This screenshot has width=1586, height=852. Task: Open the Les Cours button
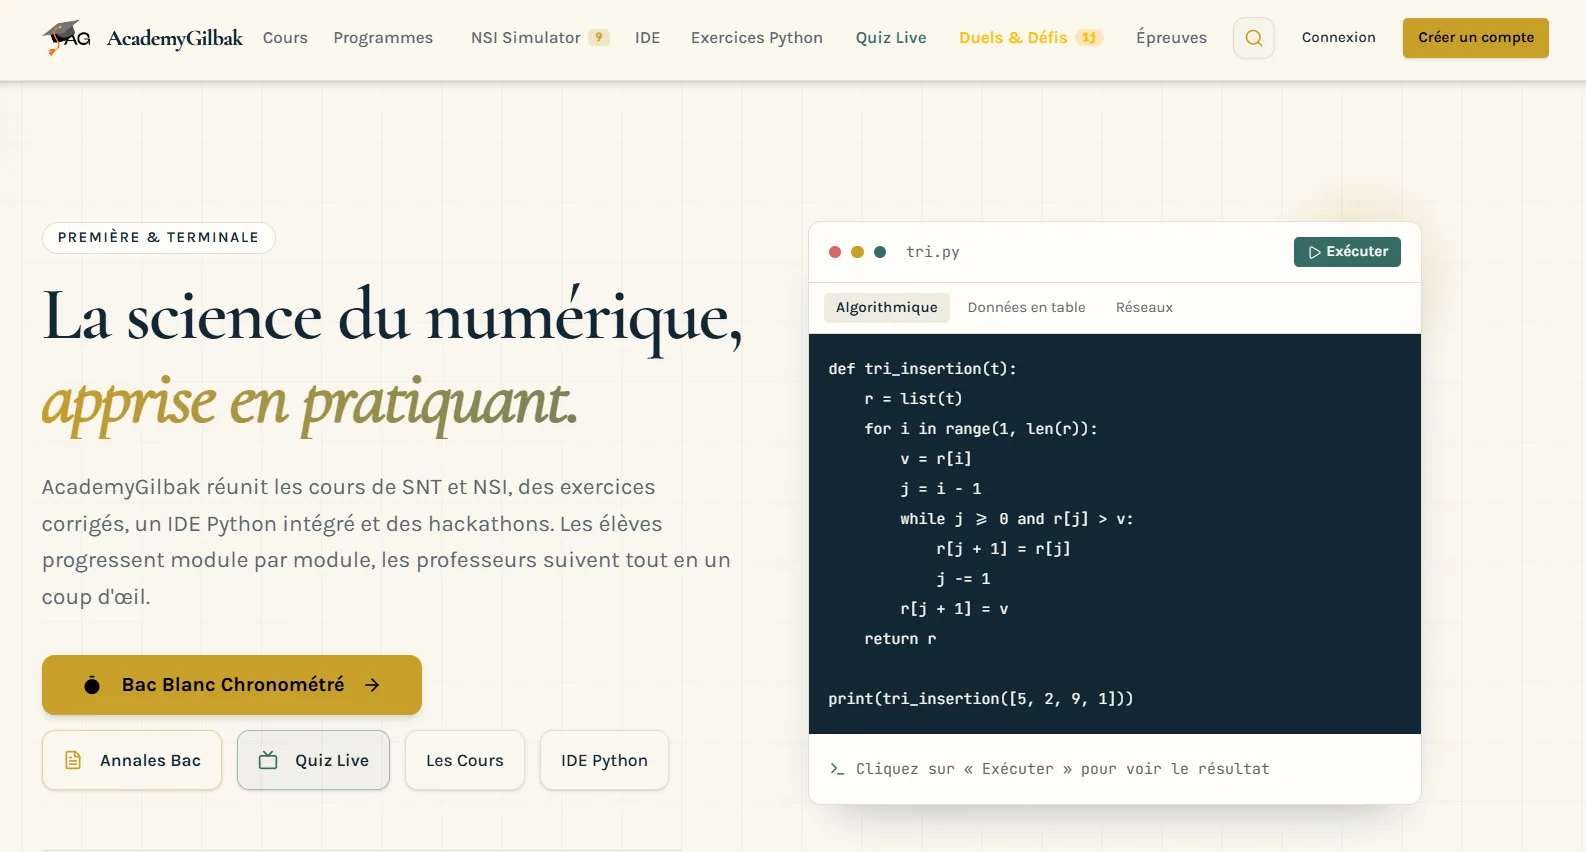[465, 760]
